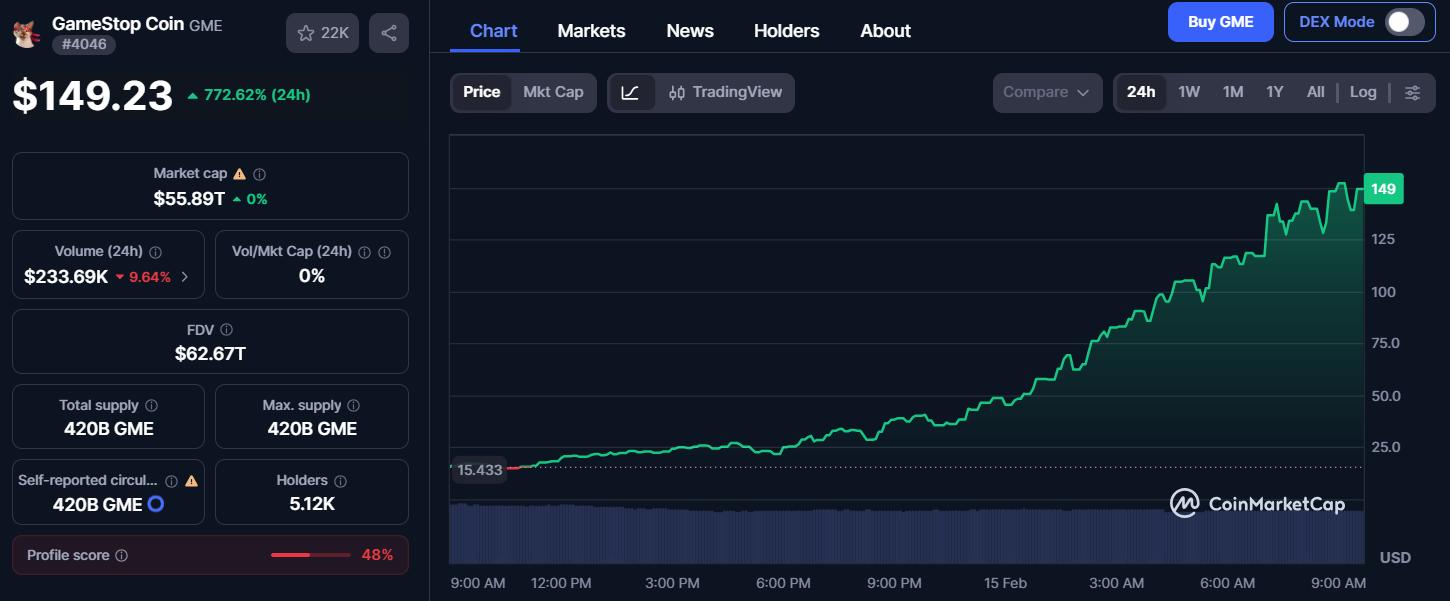This screenshot has height=601, width=1450.
Task: Switch to the Holders tab
Action: 787,31
